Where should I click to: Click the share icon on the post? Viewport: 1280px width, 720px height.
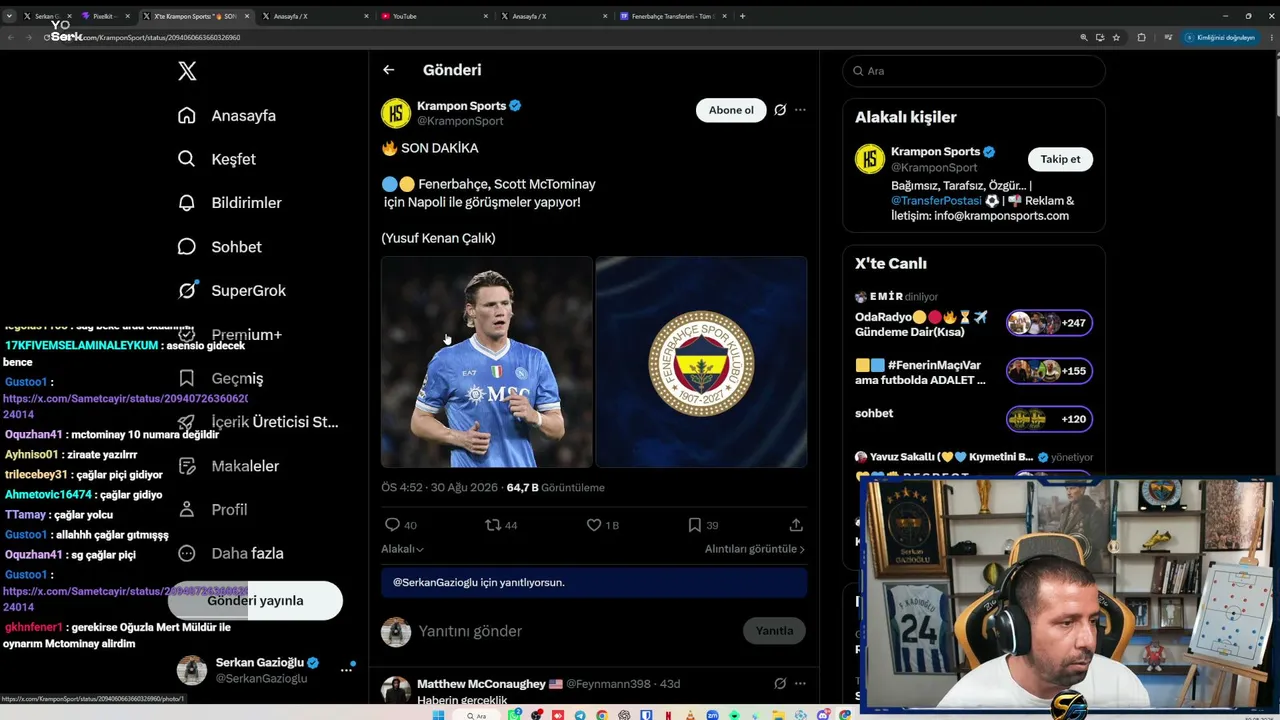(796, 525)
